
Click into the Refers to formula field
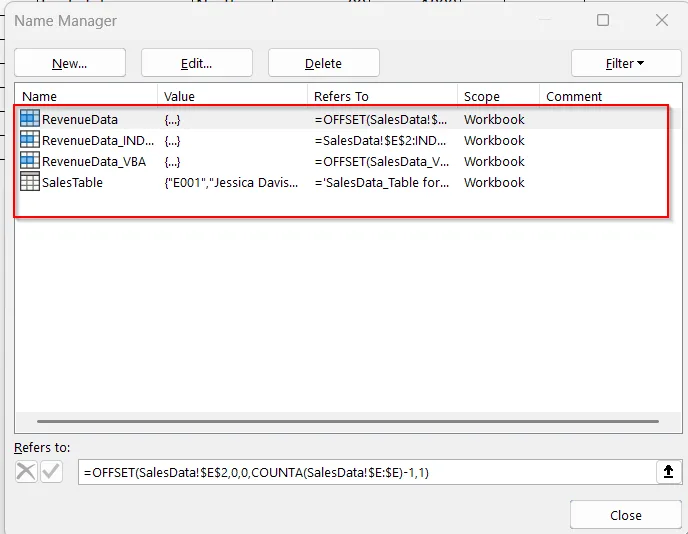[367, 472]
